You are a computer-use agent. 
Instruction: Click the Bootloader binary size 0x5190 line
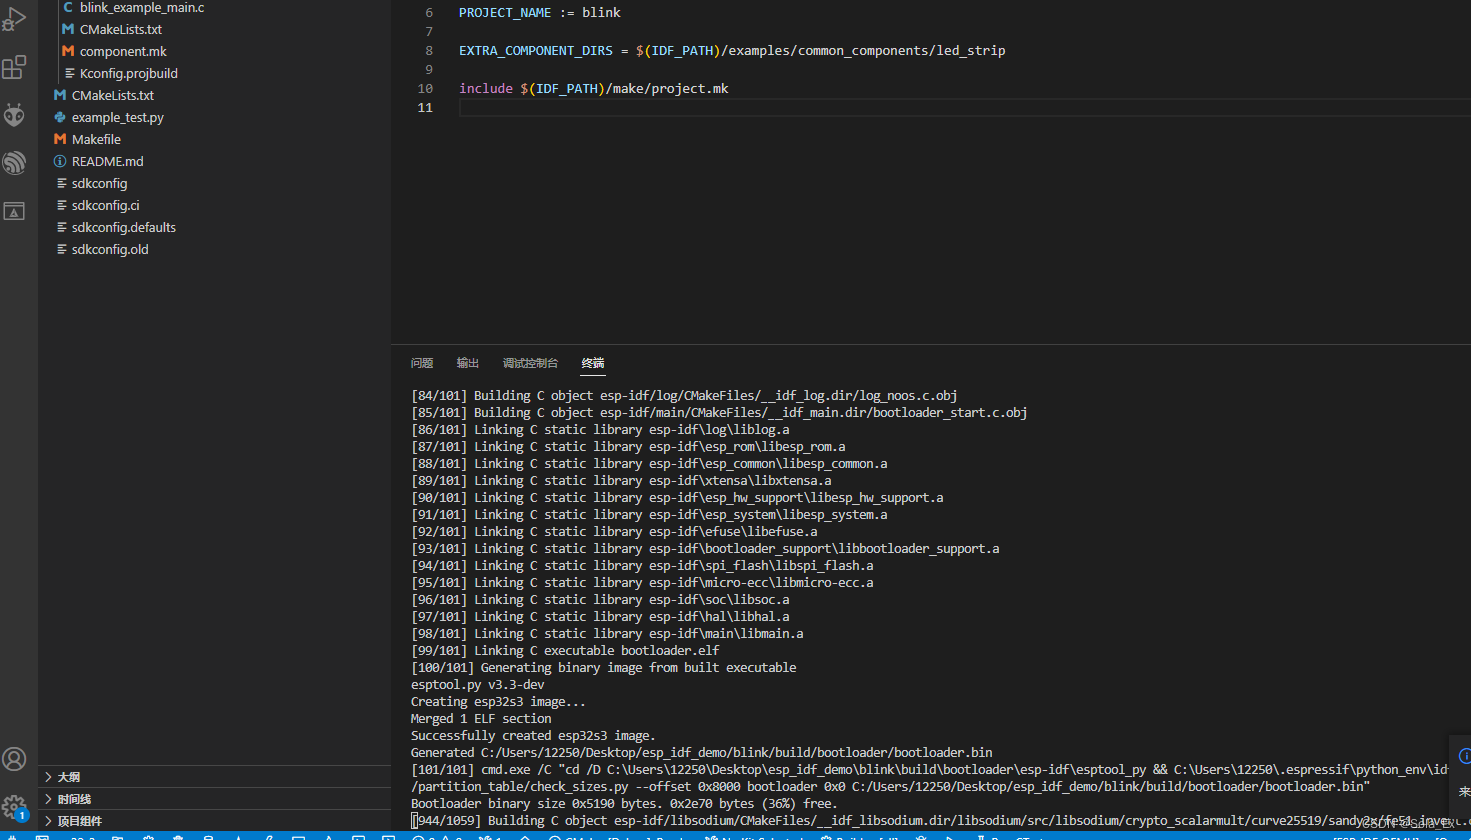[x=624, y=804]
